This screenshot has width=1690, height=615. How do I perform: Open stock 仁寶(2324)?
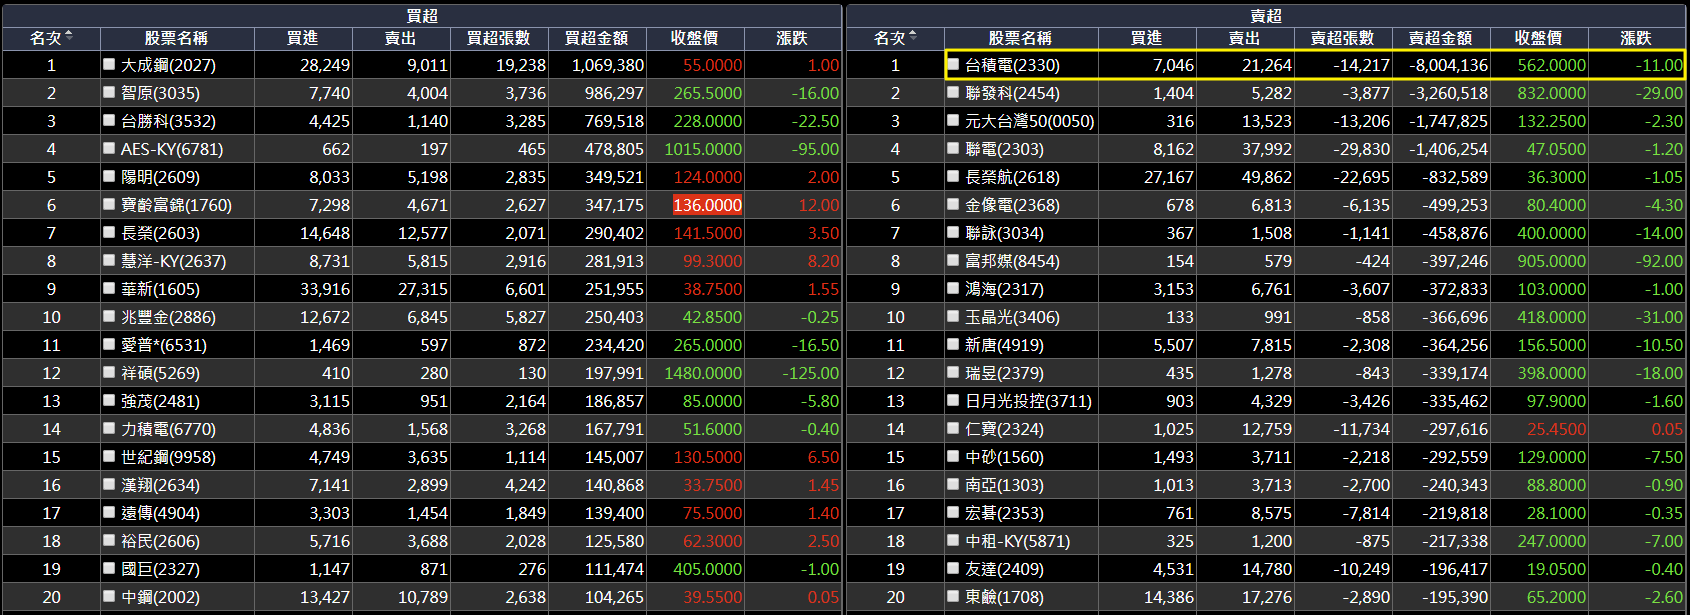1004,429
